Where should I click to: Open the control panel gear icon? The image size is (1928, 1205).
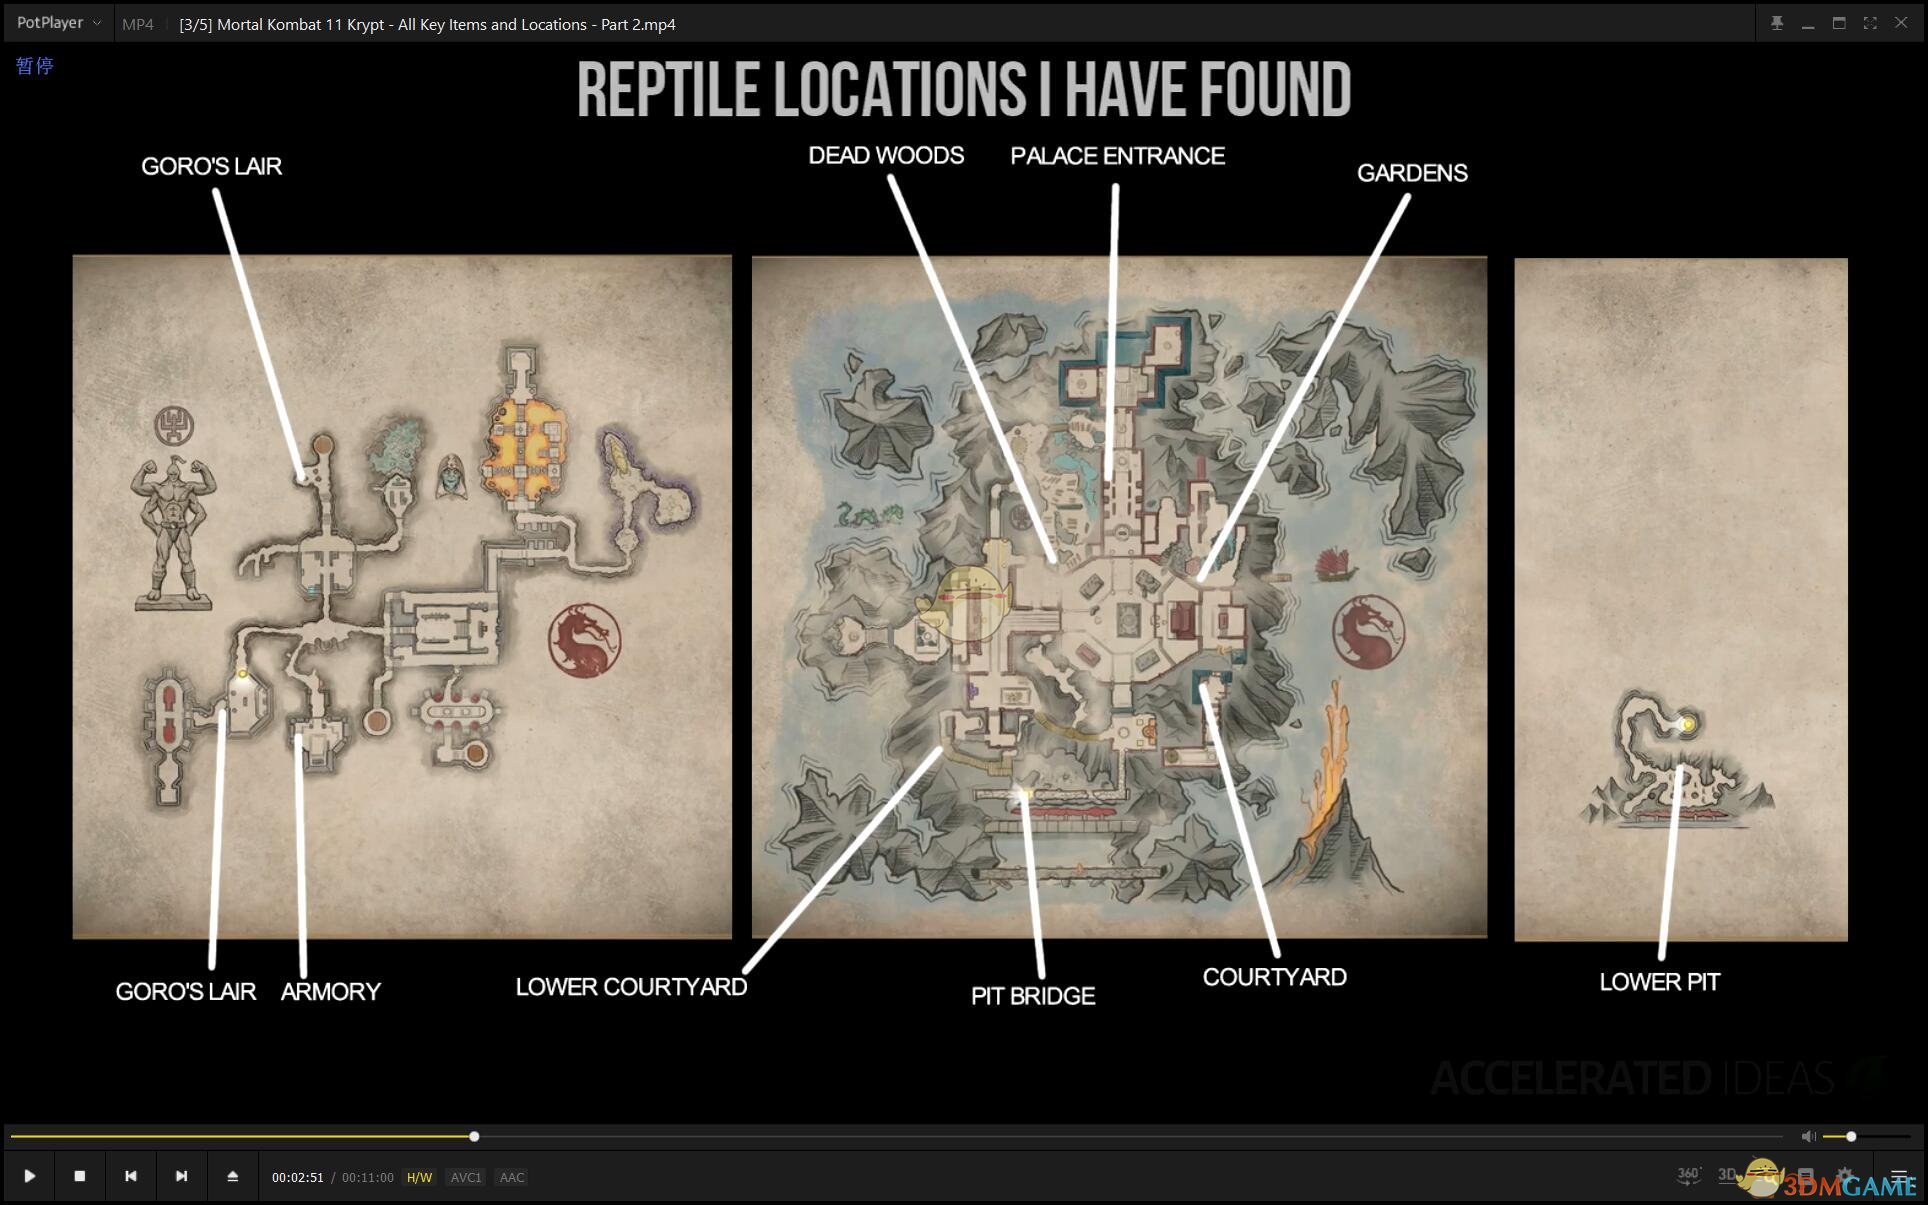tap(1845, 1176)
